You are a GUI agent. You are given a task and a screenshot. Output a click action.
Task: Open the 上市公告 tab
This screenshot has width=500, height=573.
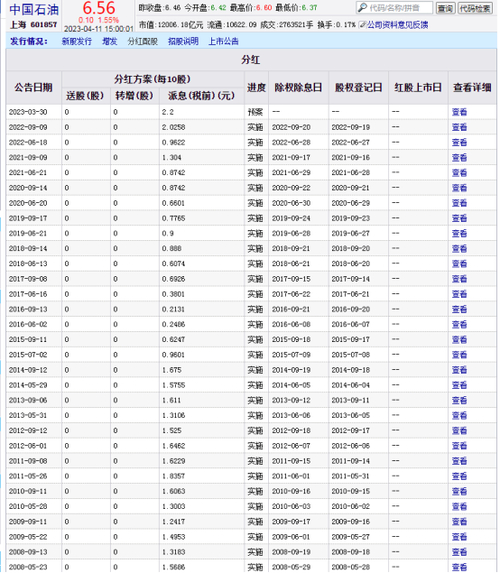coord(223,41)
